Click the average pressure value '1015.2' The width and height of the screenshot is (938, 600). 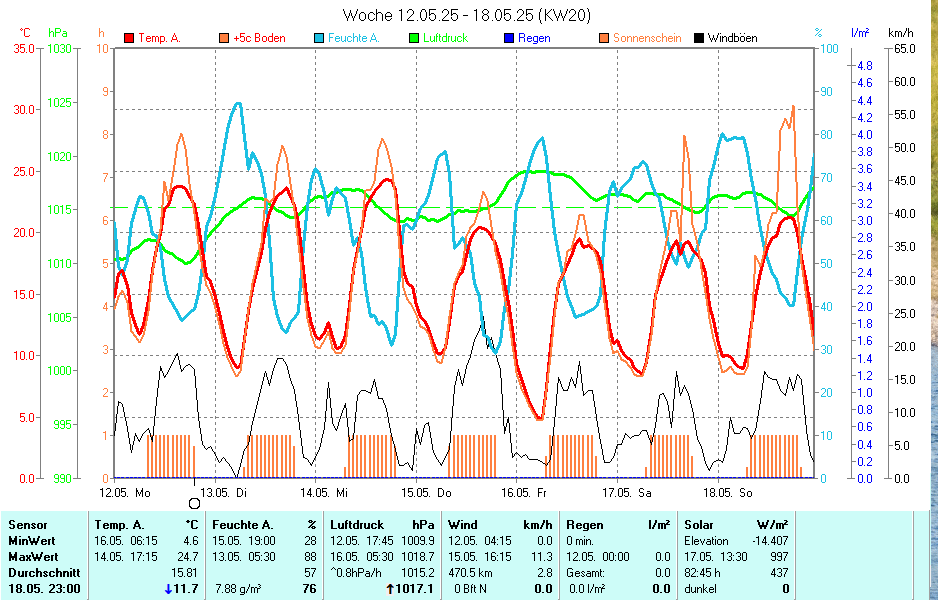point(418,572)
